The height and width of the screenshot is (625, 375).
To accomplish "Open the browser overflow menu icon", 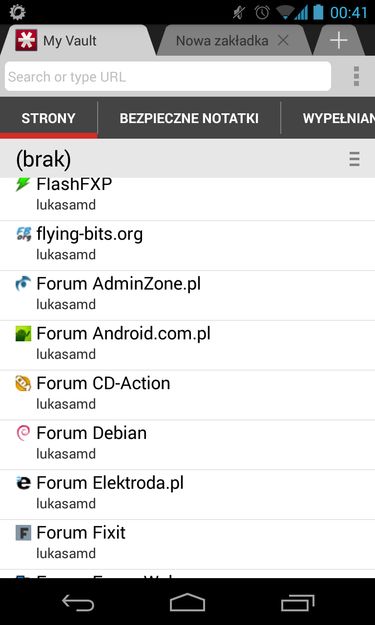I will [x=356, y=76].
